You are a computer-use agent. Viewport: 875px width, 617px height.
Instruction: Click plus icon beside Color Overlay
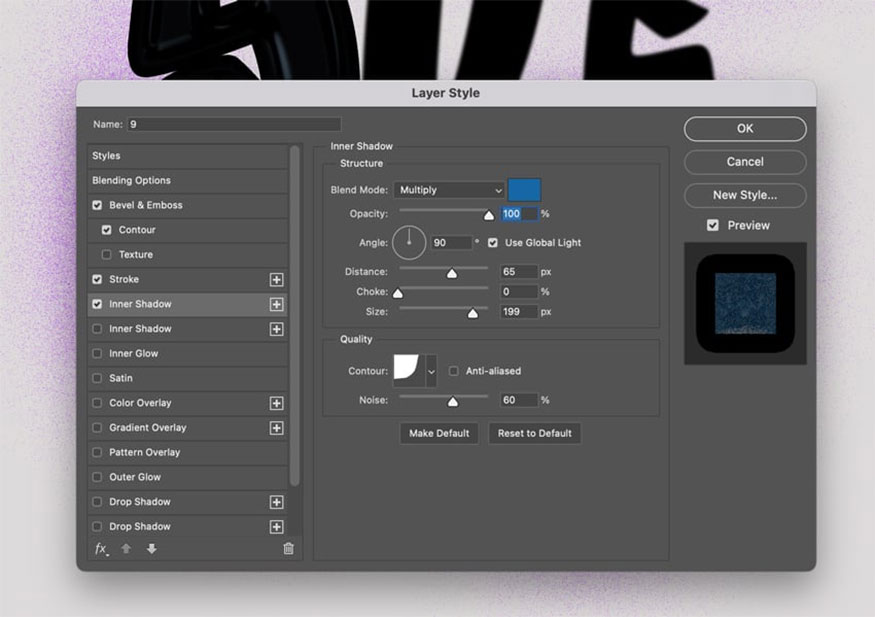click(x=277, y=403)
